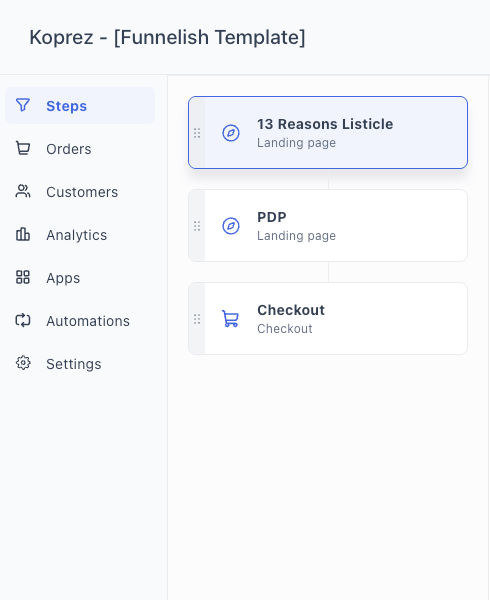Image resolution: width=490 pixels, height=600 pixels.
Task: Click the gear icon beside Settings
Action: tap(23, 363)
